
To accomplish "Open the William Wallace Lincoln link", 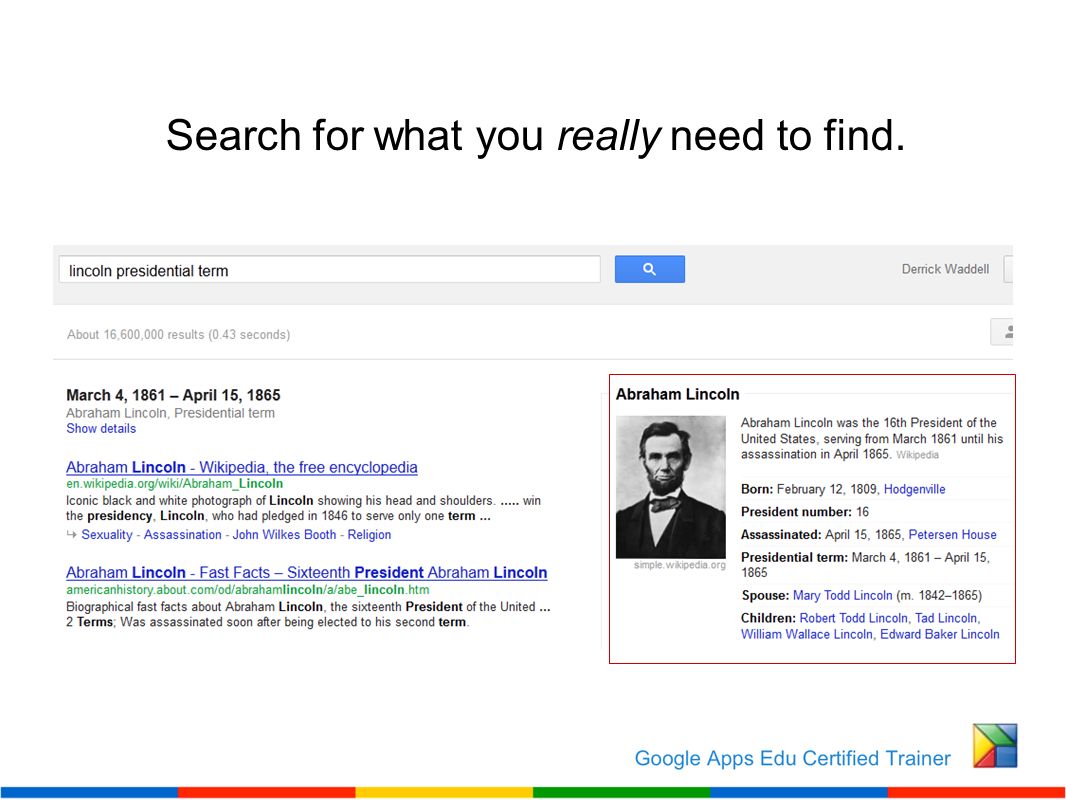I will tap(806, 634).
